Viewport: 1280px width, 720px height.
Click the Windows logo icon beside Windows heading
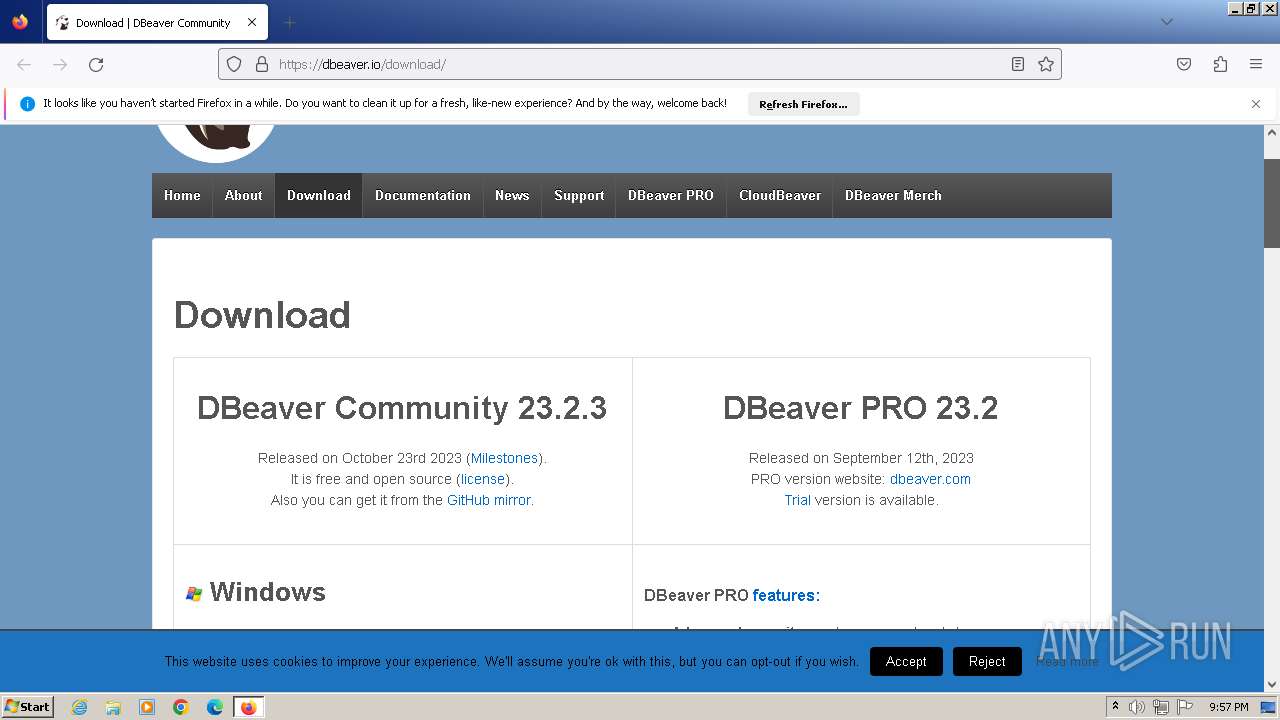[x=194, y=594]
